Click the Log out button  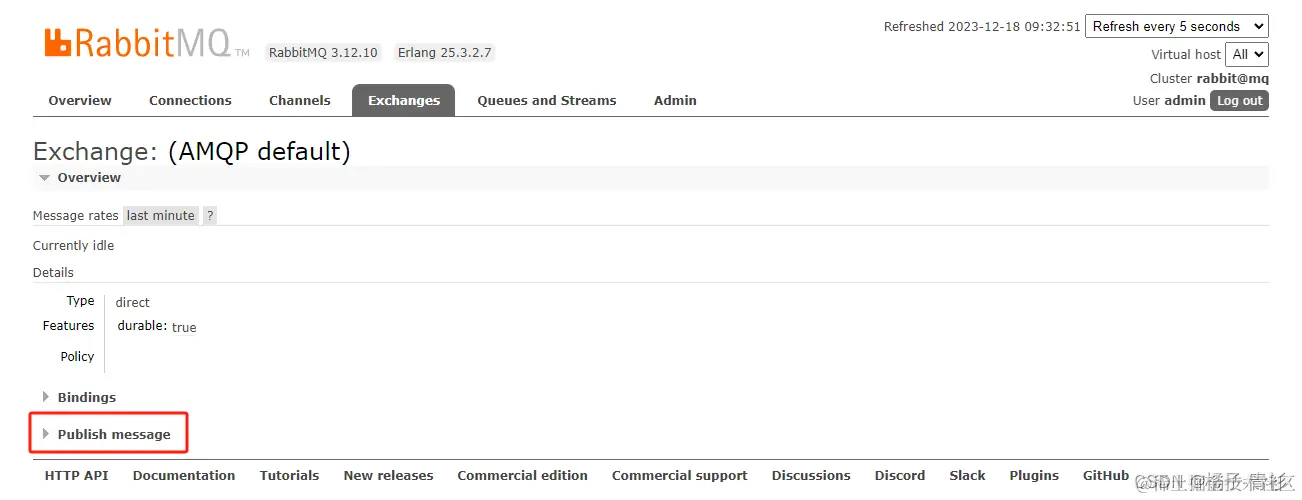pos(1240,100)
